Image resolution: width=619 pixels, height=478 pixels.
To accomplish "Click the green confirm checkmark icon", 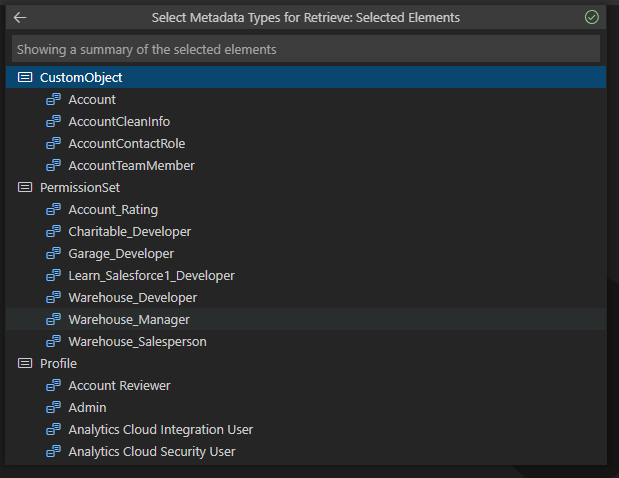I will tap(591, 18).
